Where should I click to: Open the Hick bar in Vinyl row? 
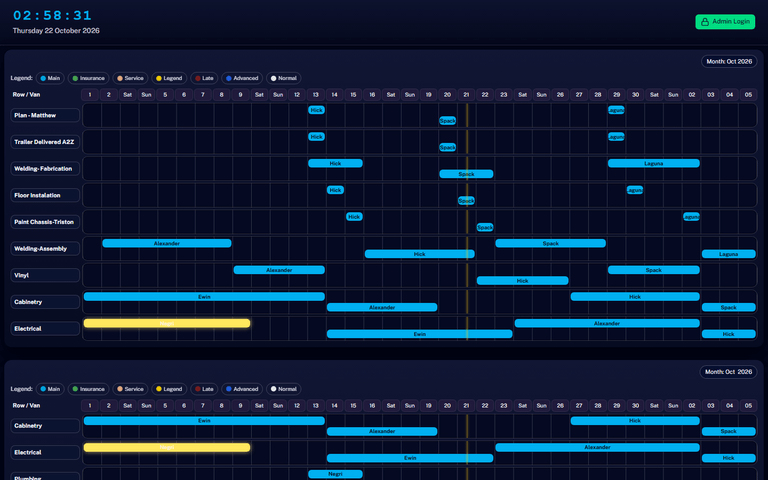[x=523, y=281]
